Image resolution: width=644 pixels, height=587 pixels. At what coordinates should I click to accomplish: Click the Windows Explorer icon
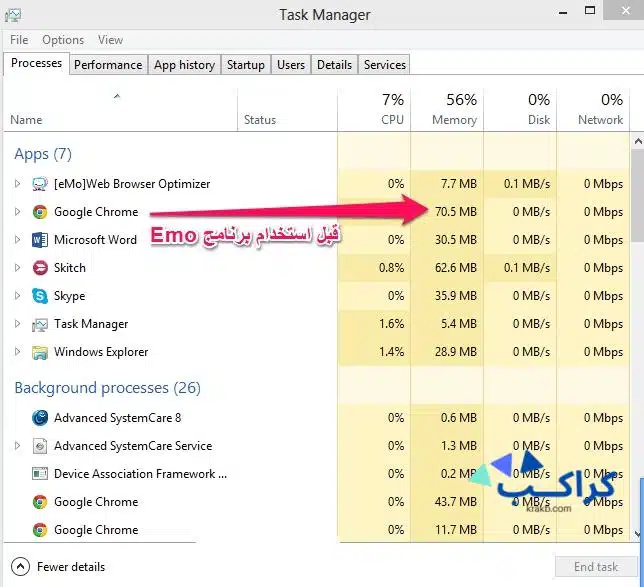tap(40, 352)
